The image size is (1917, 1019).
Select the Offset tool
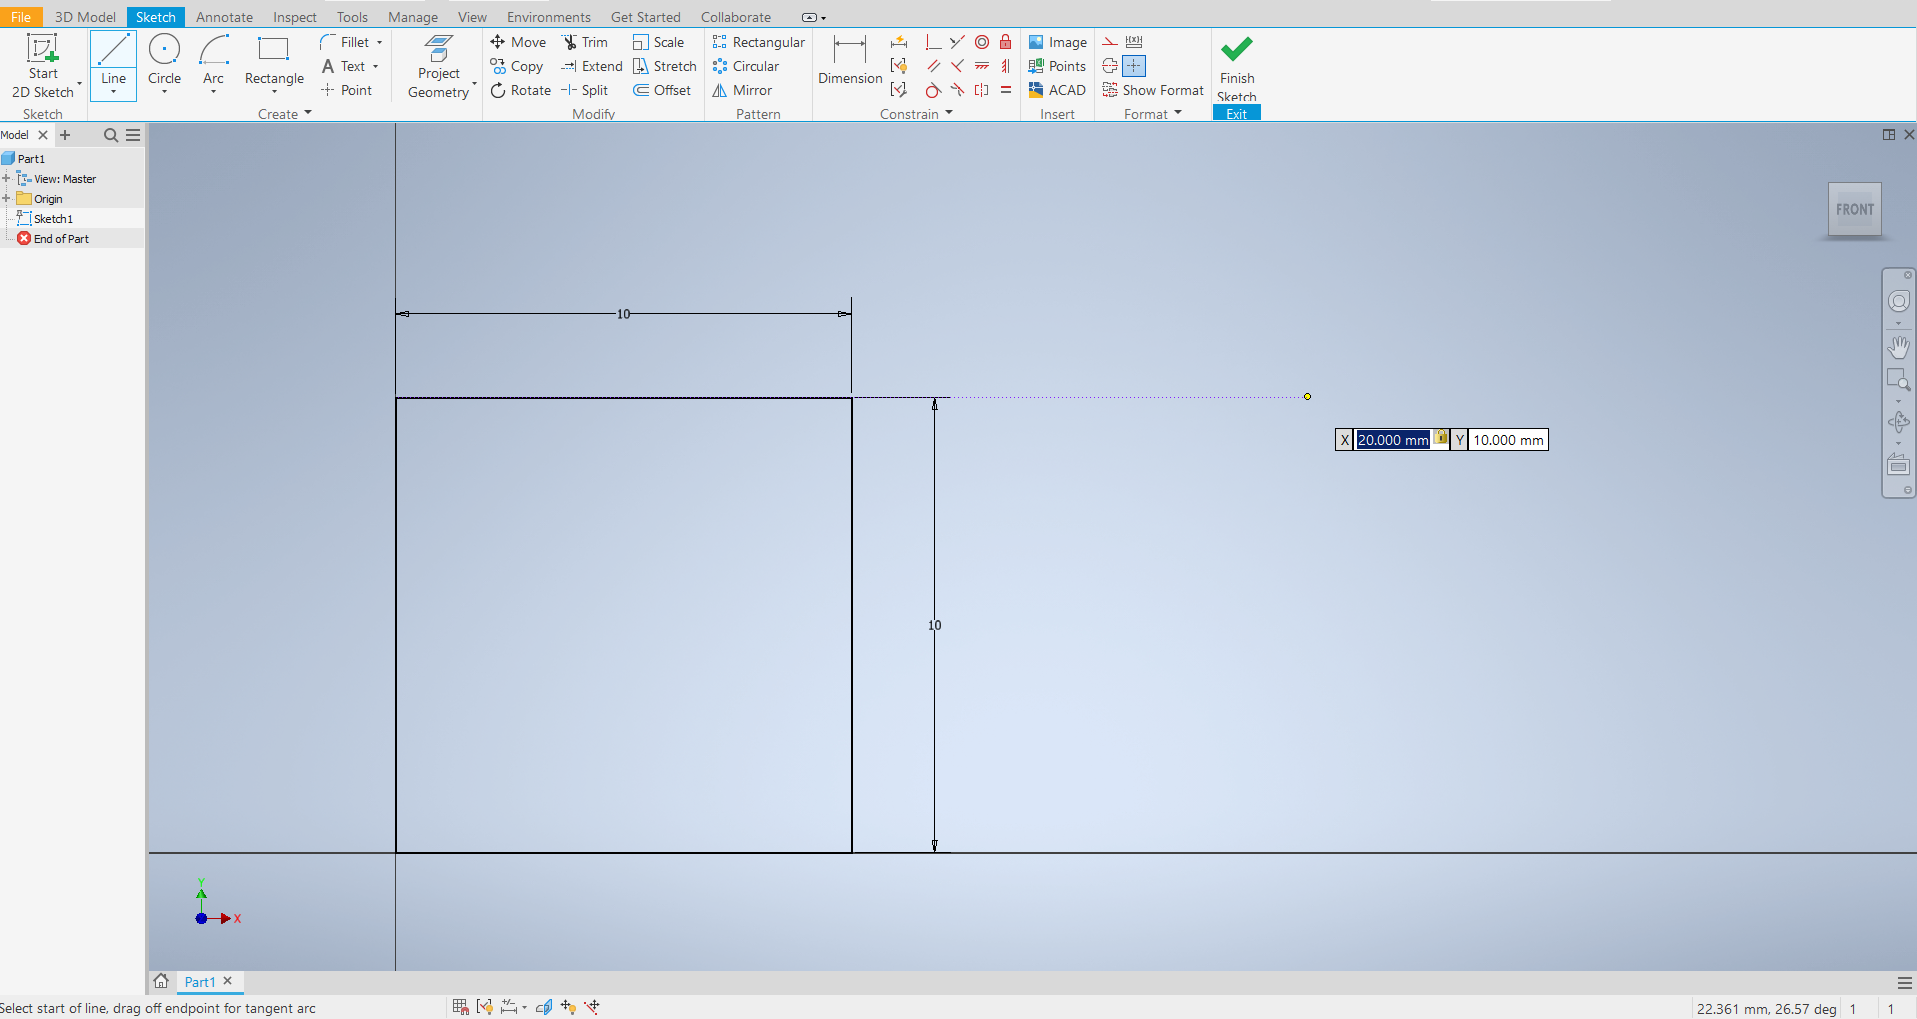click(x=663, y=90)
